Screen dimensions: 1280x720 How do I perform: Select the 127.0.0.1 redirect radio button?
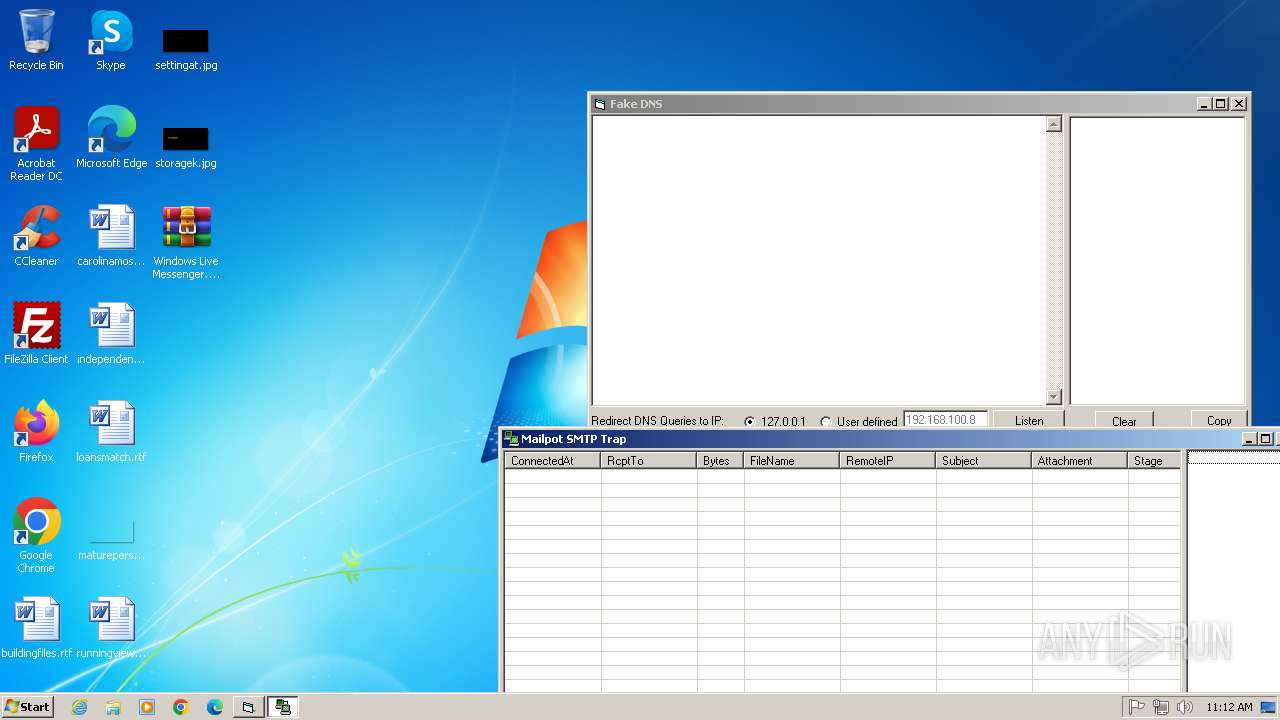pyautogui.click(x=750, y=421)
